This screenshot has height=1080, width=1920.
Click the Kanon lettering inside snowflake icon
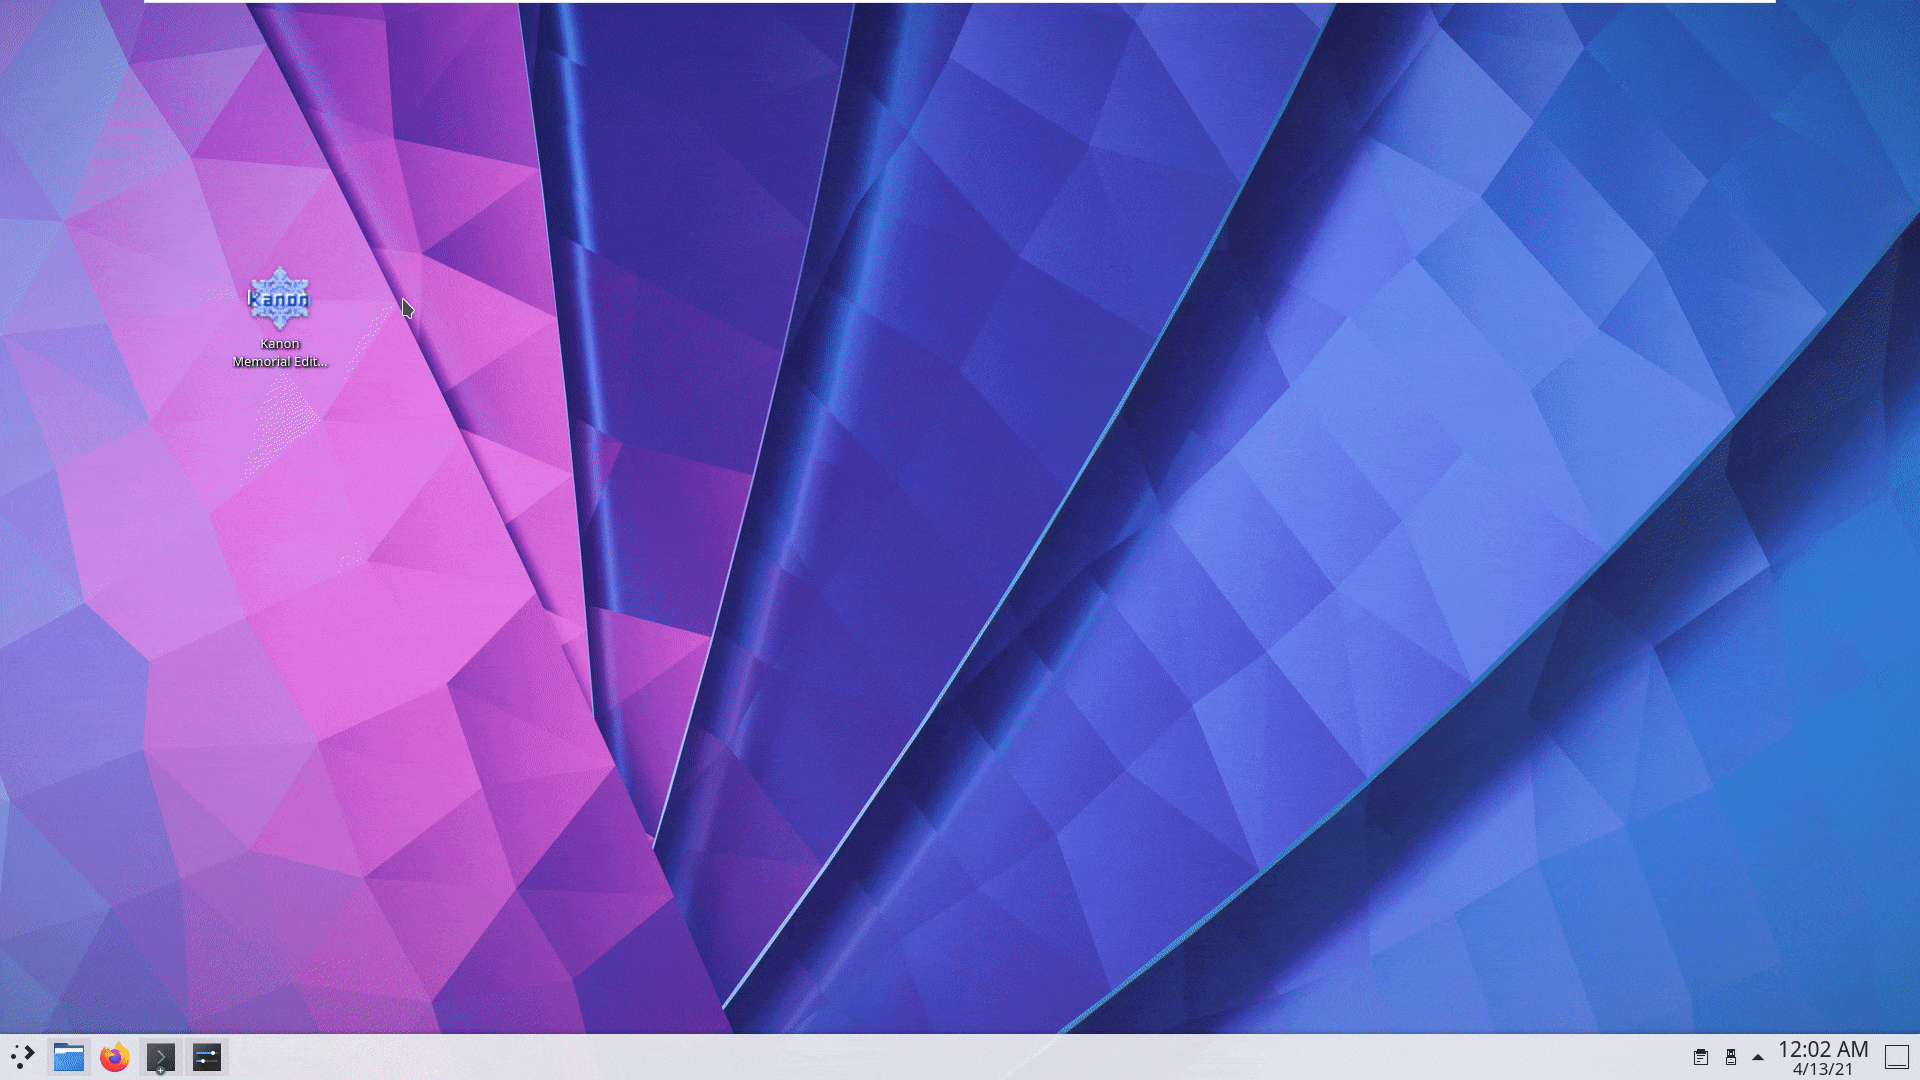(279, 299)
